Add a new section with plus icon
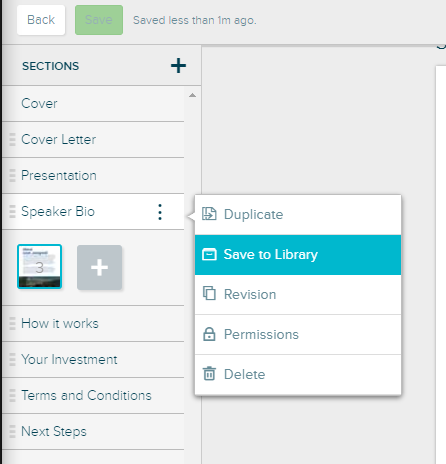The width and height of the screenshot is (446, 464). click(x=178, y=65)
